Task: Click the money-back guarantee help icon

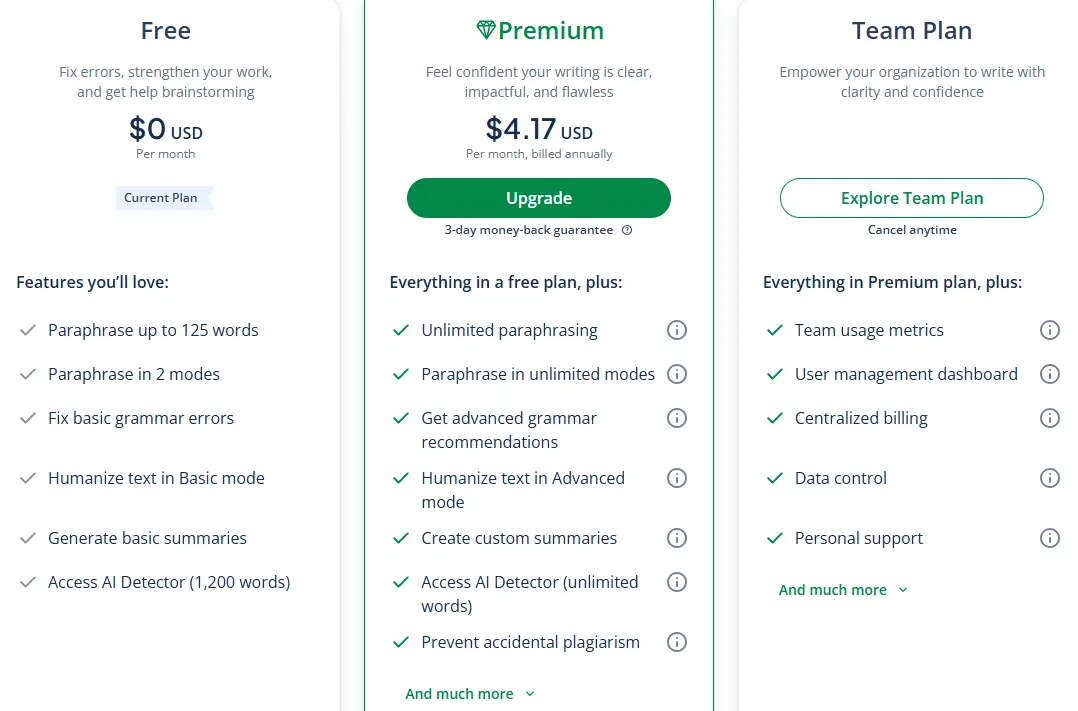Action: [627, 230]
